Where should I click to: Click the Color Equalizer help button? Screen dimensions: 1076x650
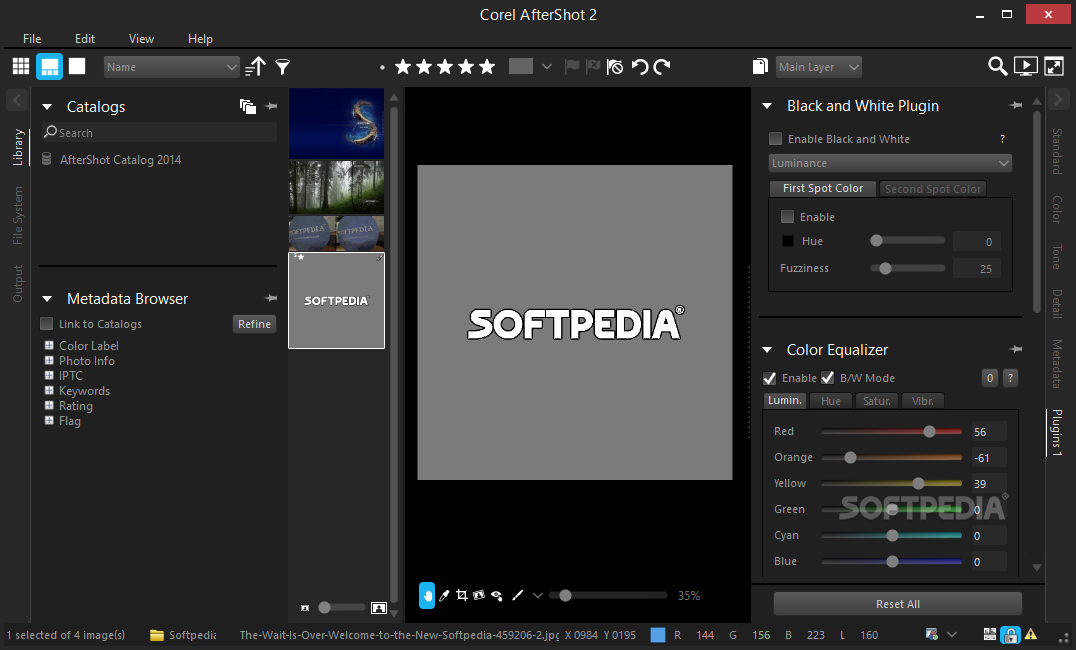point(1010,378)
